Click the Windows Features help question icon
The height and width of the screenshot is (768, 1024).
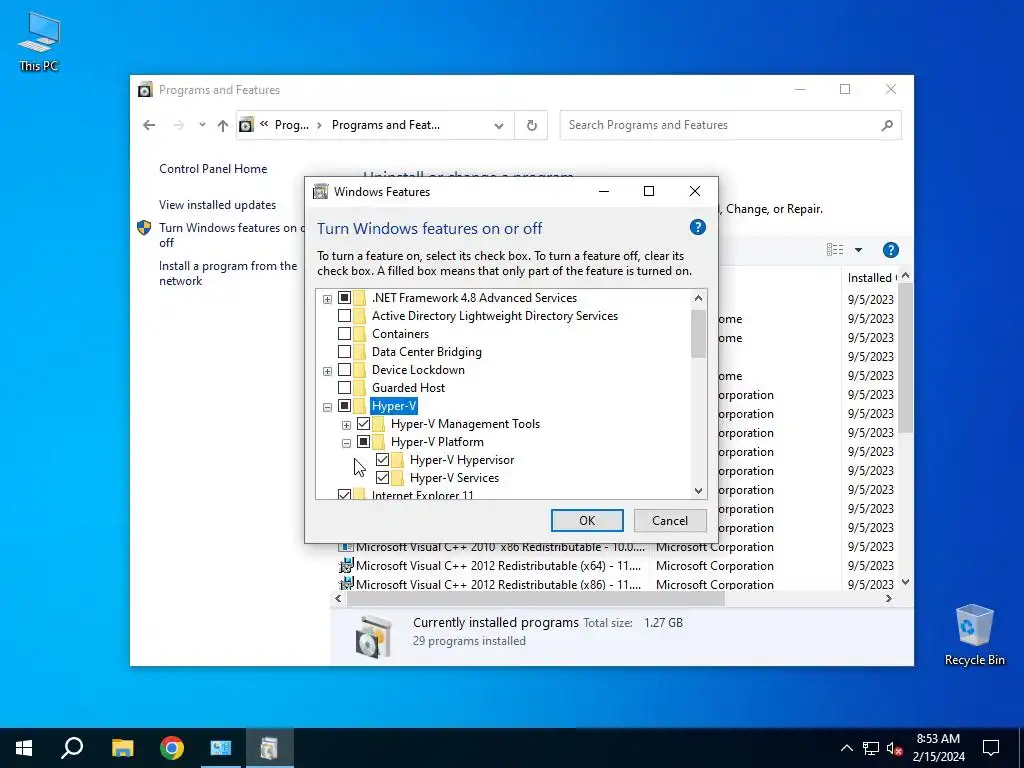point(697,227)
